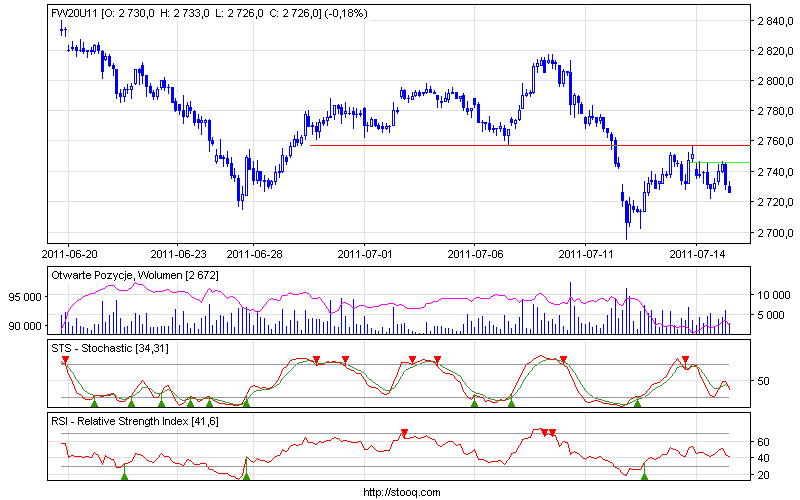The width and height of the screenshot is (800, 500).
Task: Click the 2011-06-23 date label
Action: click(x=179, y=254)
